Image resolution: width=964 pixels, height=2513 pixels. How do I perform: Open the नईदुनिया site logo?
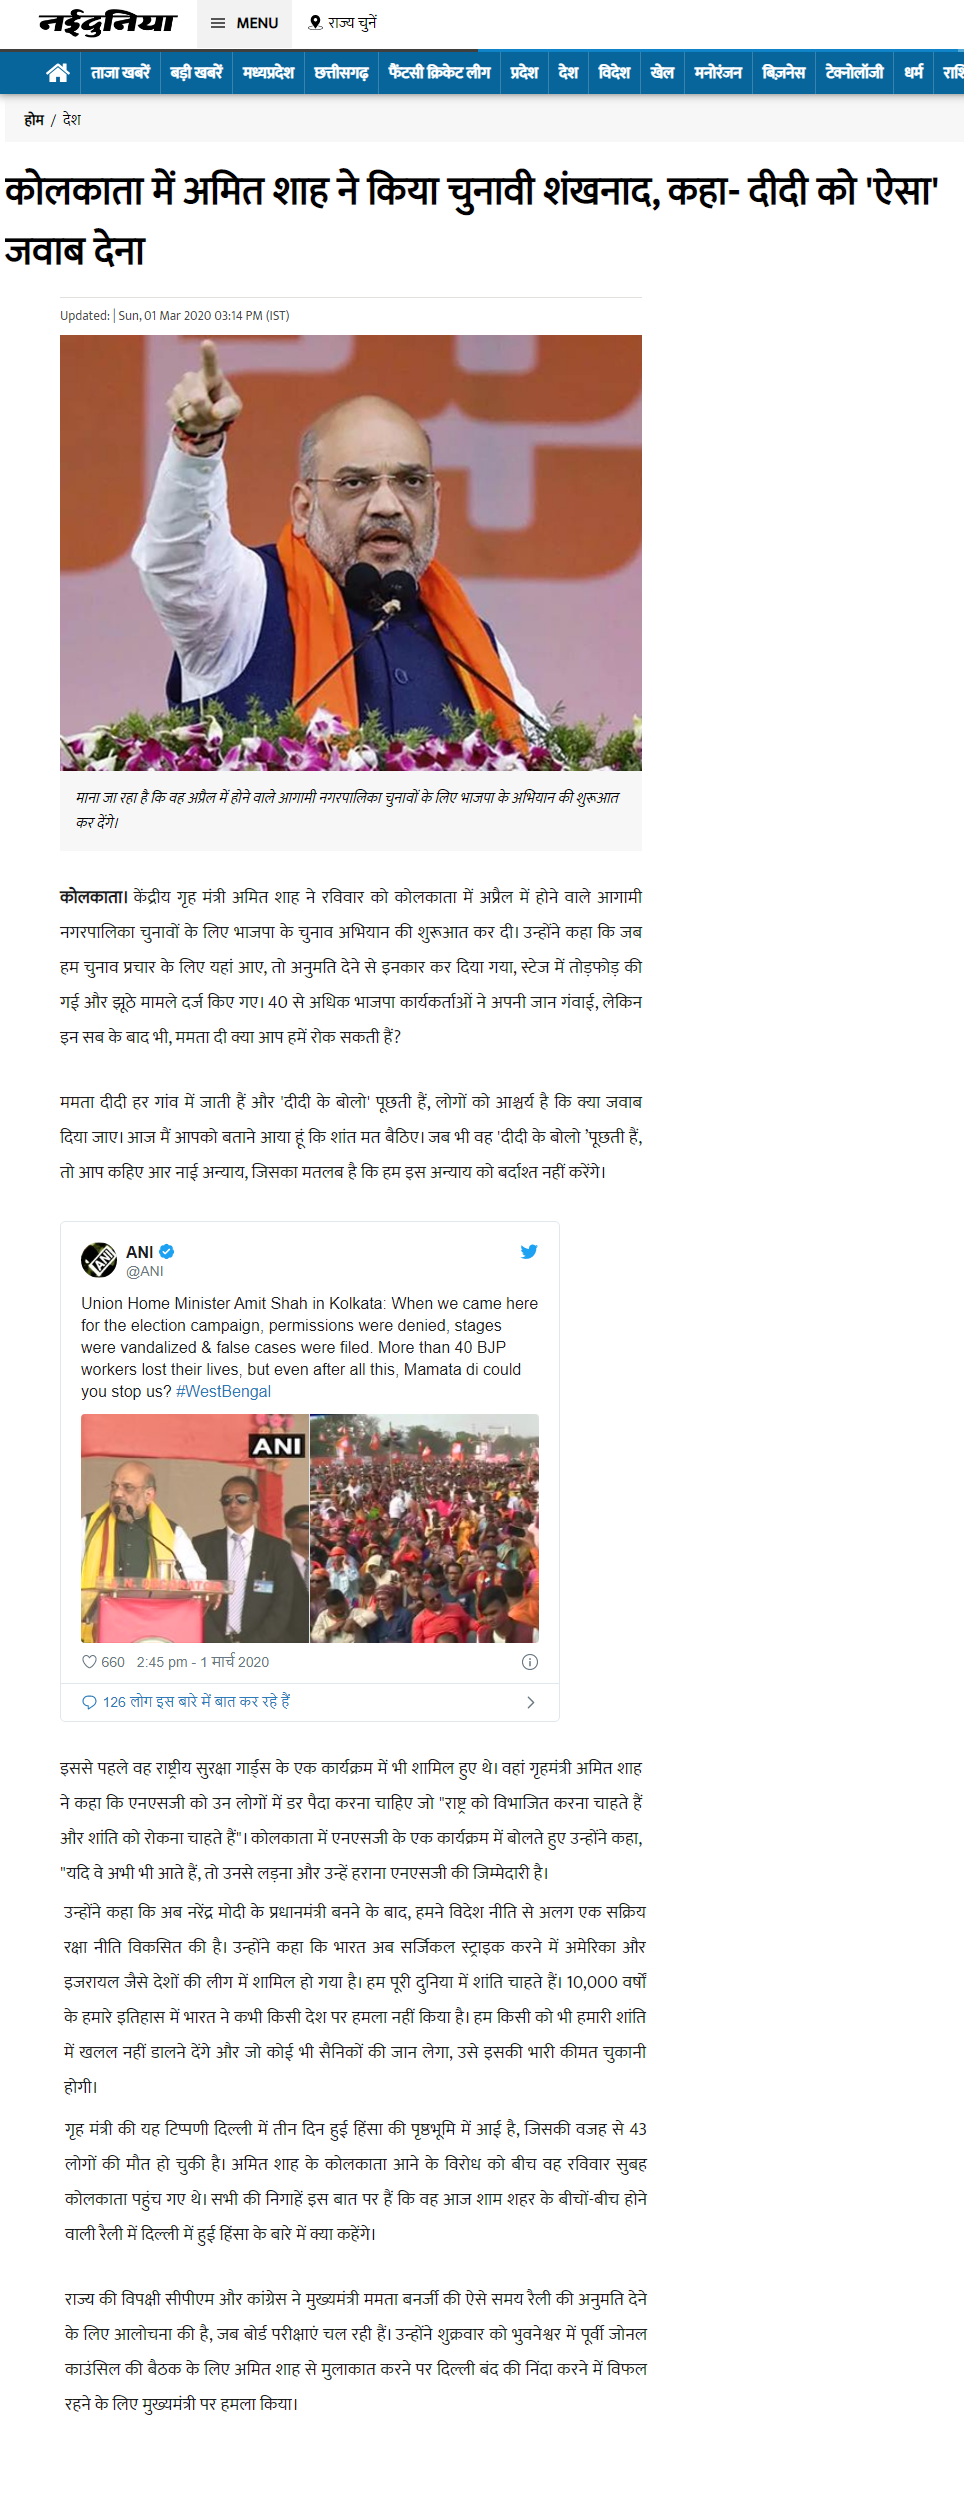[x=107, y=22]
